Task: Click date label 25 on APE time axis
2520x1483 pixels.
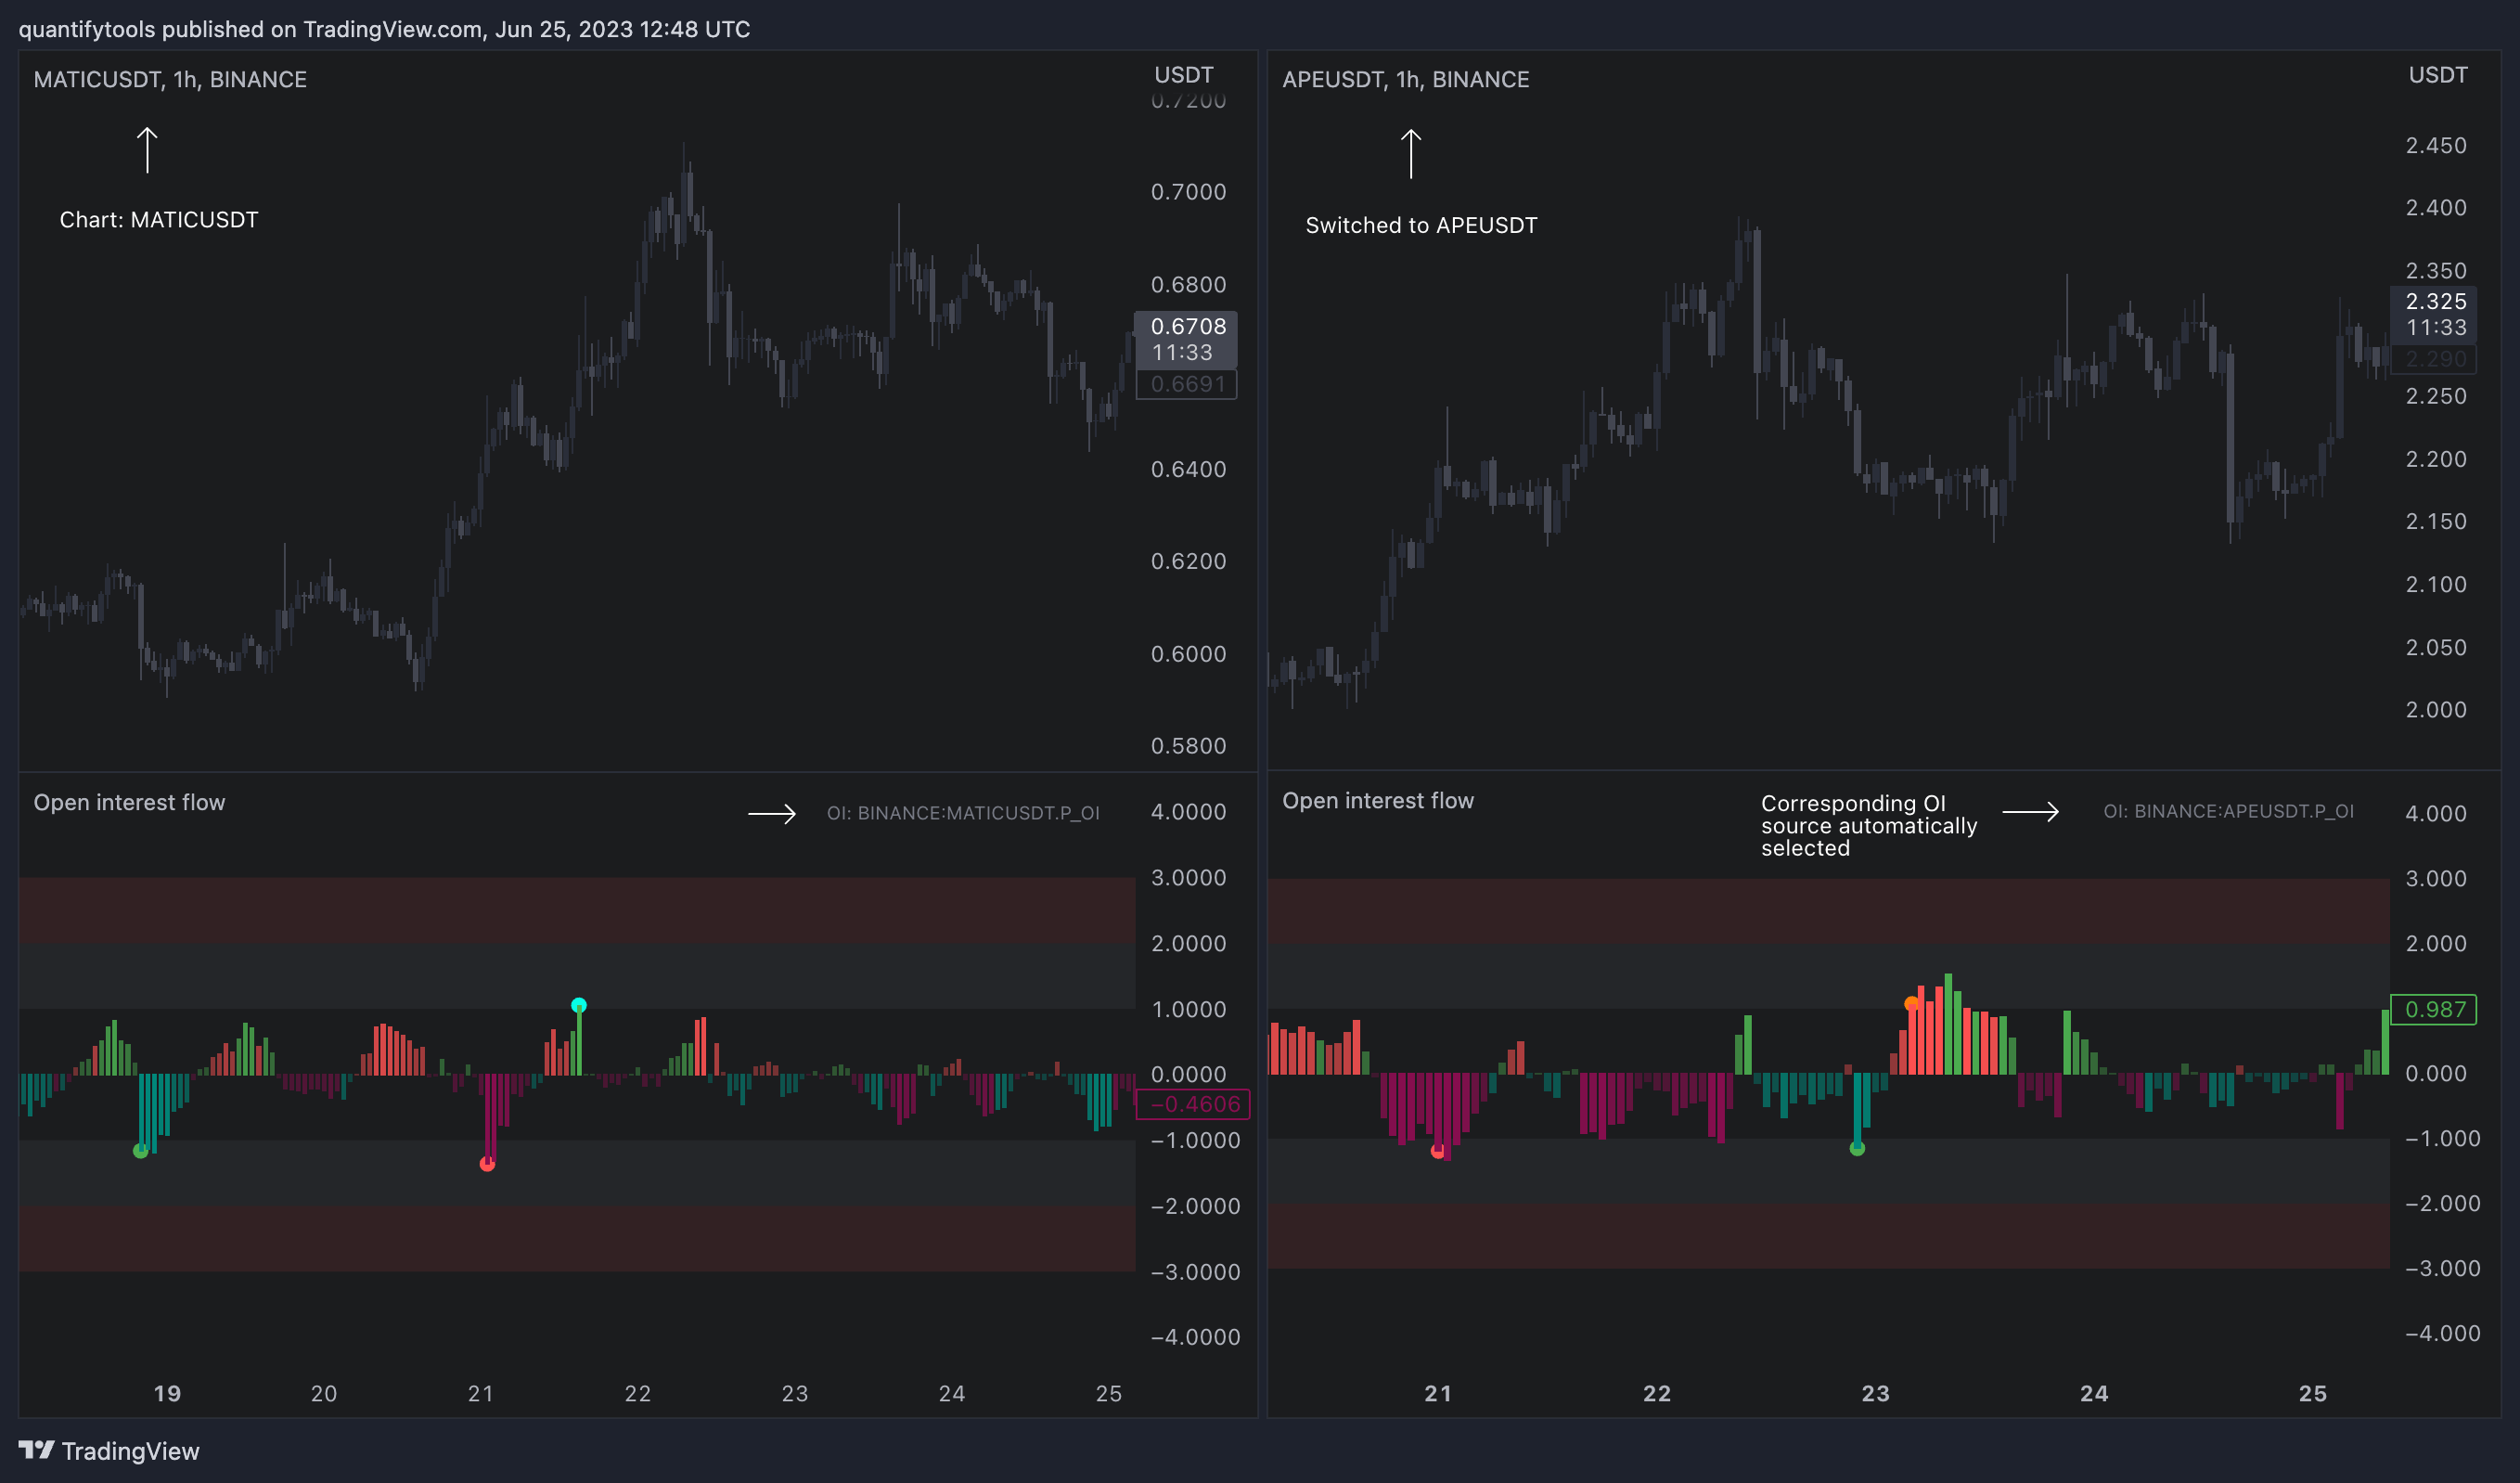Action: [x=2312, y=1393]
